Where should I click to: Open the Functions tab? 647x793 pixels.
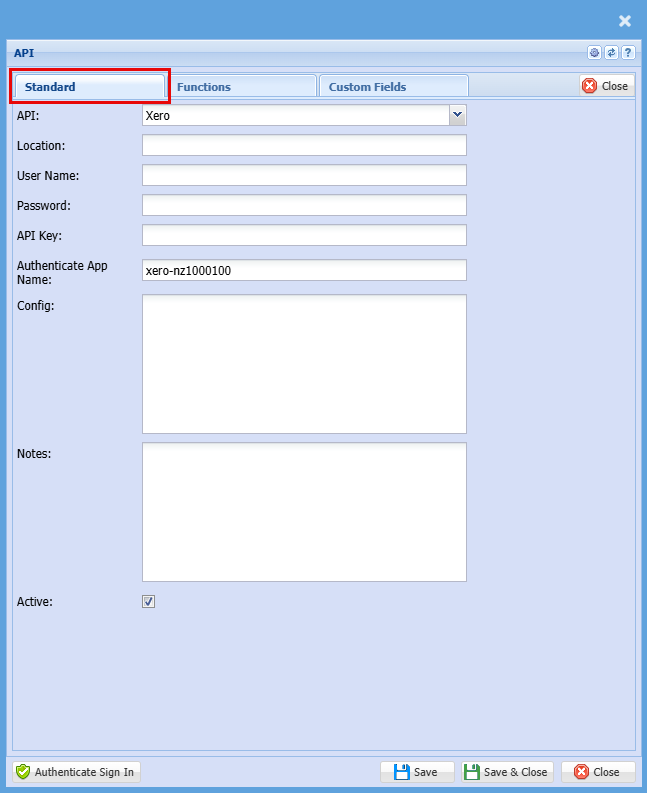[242, 86]
